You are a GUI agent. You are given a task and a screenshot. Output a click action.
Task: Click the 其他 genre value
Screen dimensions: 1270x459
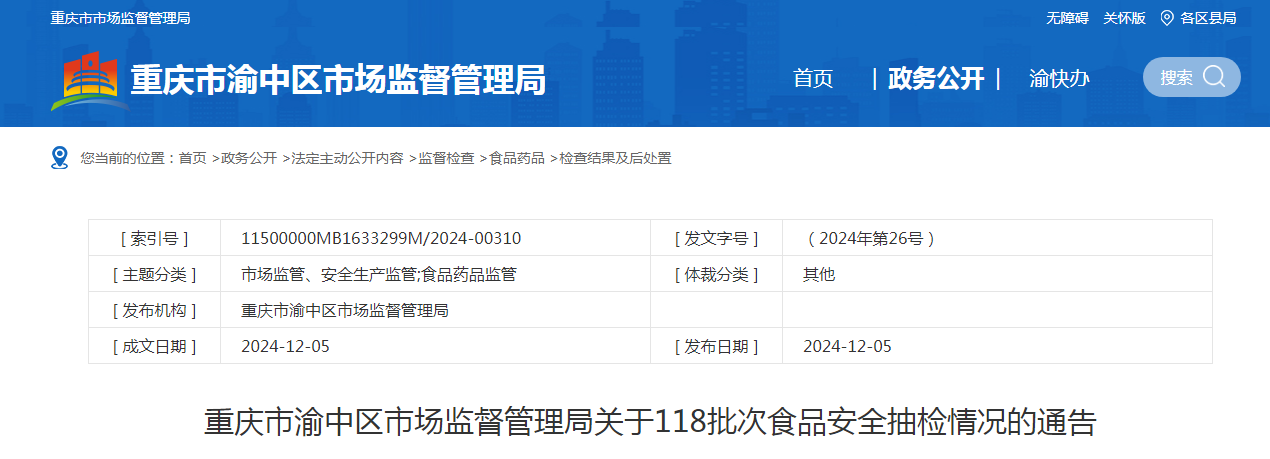pyautogui.click(x=819, y=274)
